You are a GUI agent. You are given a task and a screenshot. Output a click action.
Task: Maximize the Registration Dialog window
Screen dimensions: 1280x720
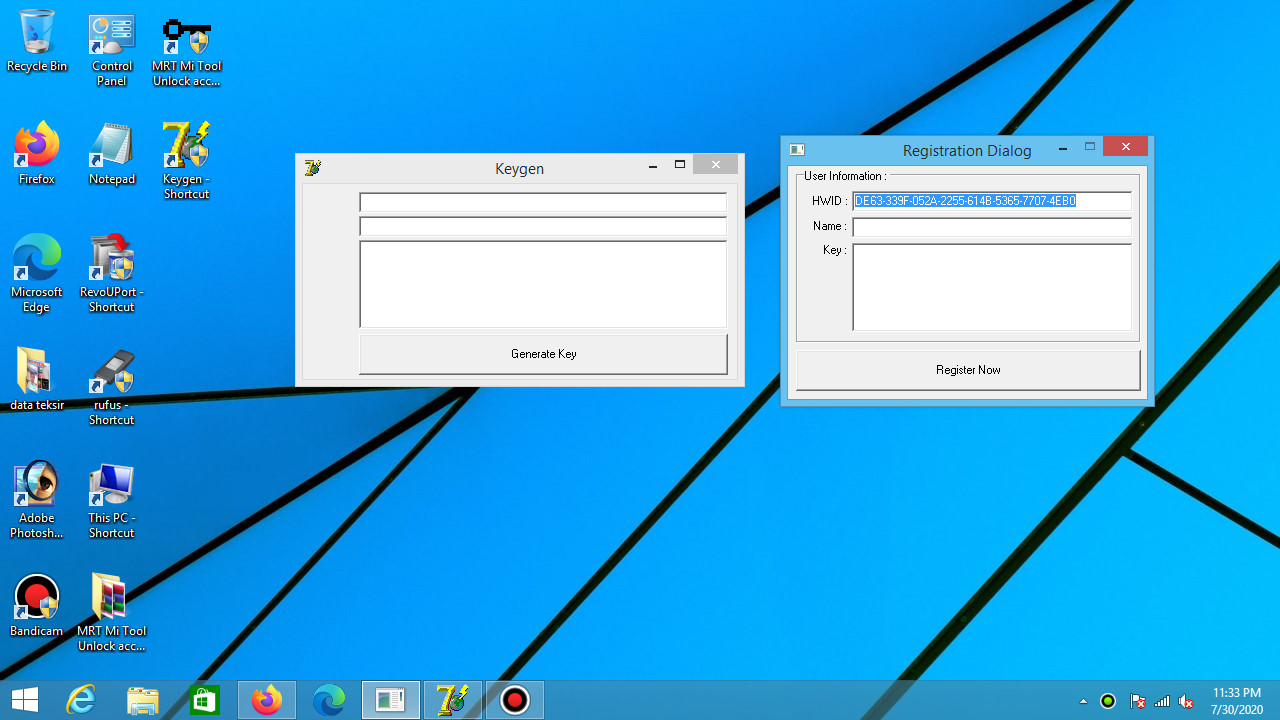[x=1090, y=148]
